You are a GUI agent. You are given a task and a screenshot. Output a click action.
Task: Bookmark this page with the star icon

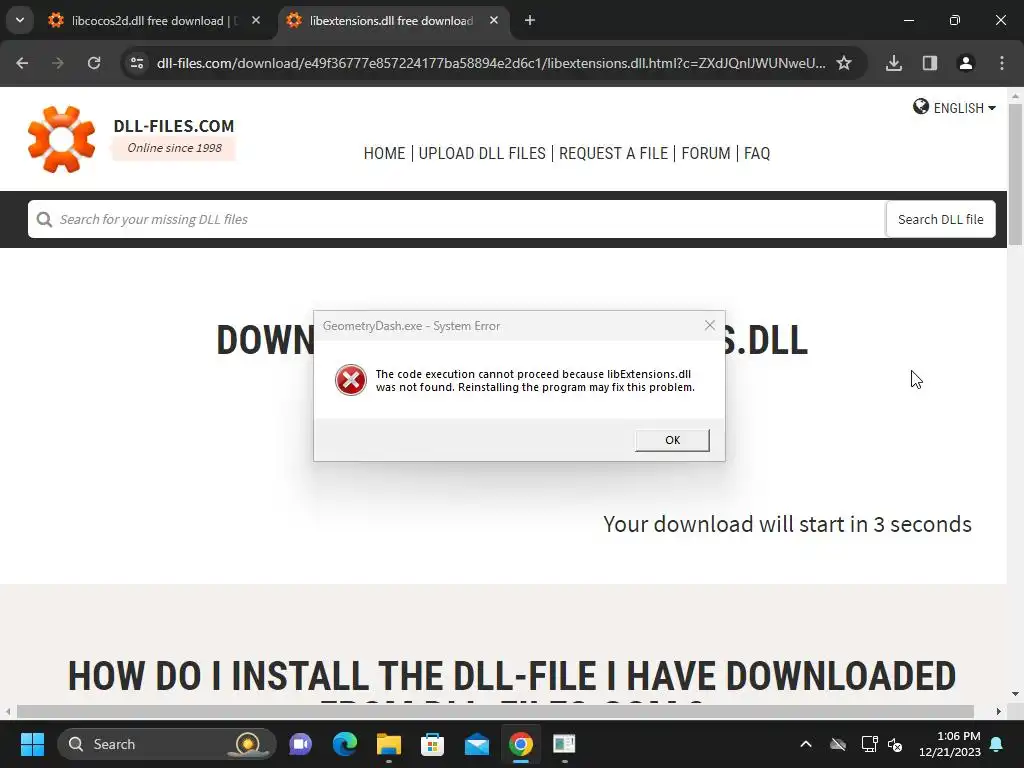tap(844, 63)
